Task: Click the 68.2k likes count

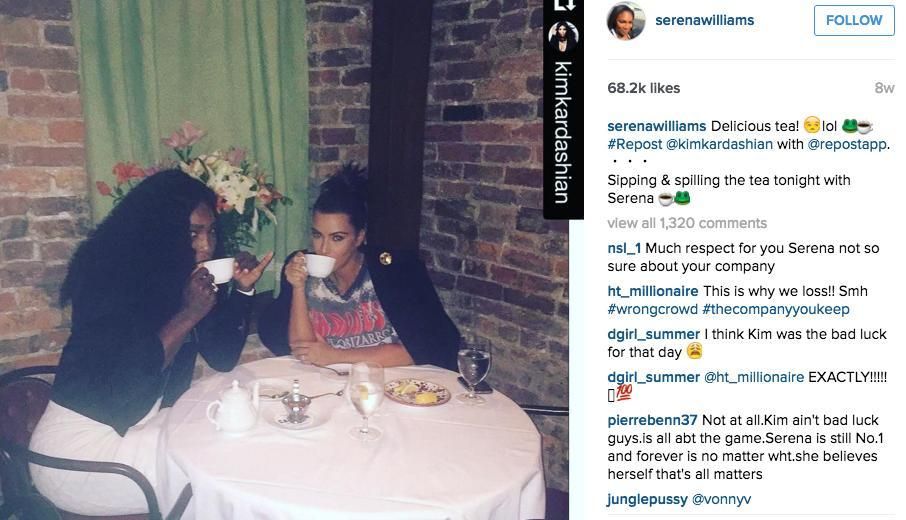Action: point(644,88)
